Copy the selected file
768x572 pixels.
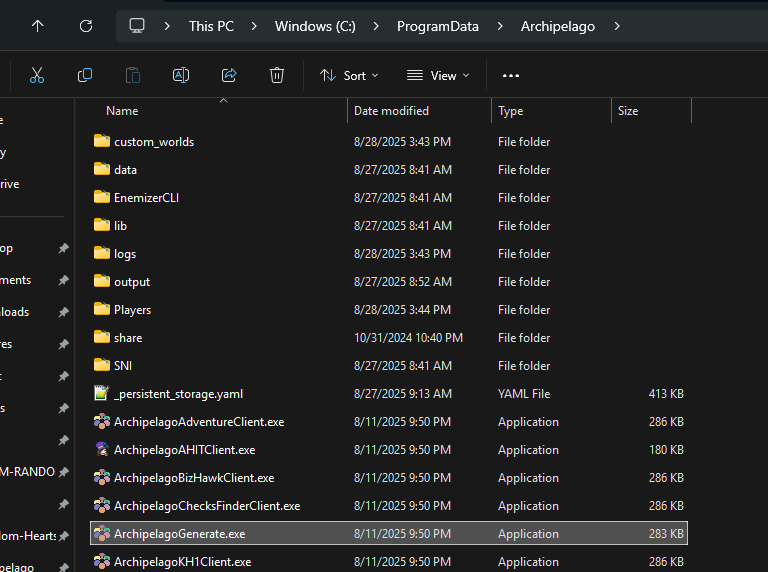click(85, 75)
